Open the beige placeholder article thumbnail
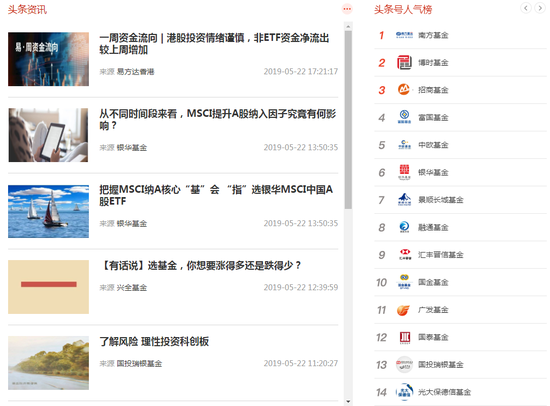 (x=48, y=287)
